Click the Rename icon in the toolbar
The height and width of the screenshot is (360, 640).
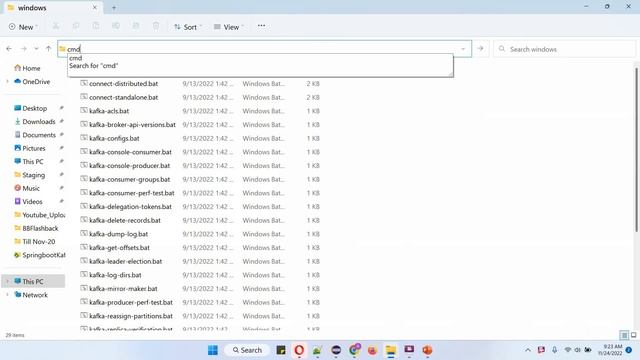[x=116, y=27]
